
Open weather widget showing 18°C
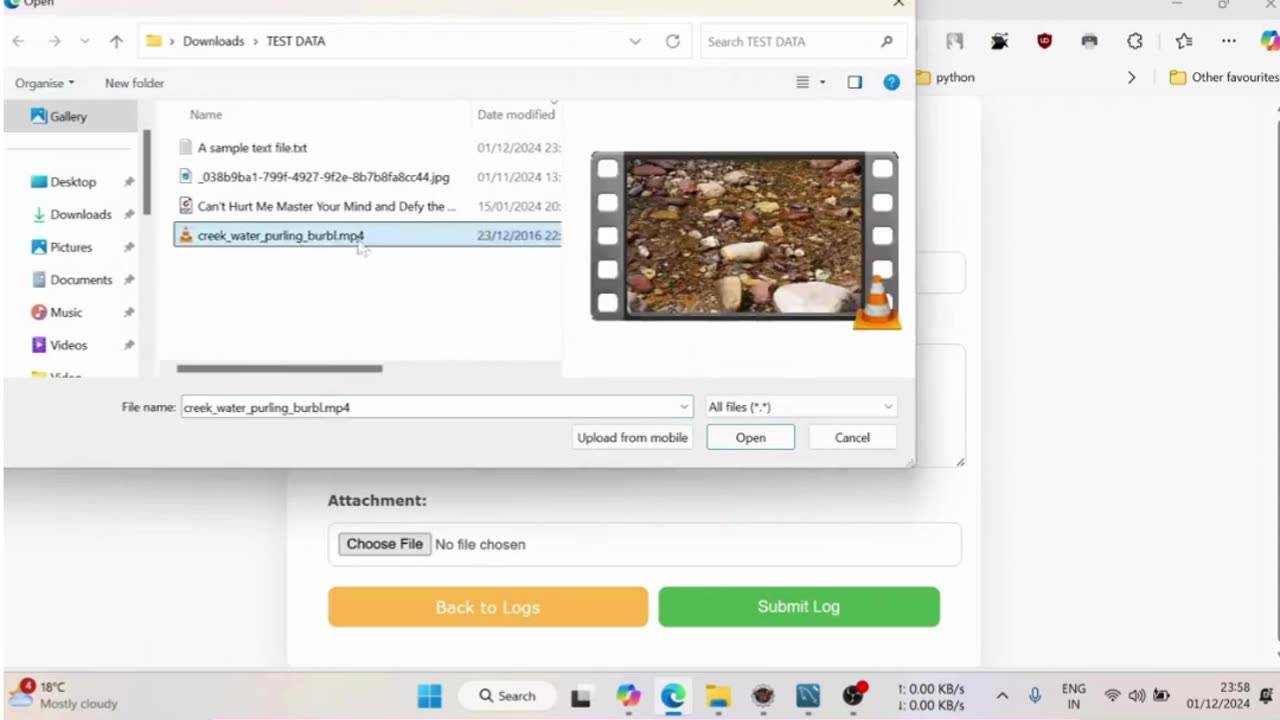coord(64,695)
